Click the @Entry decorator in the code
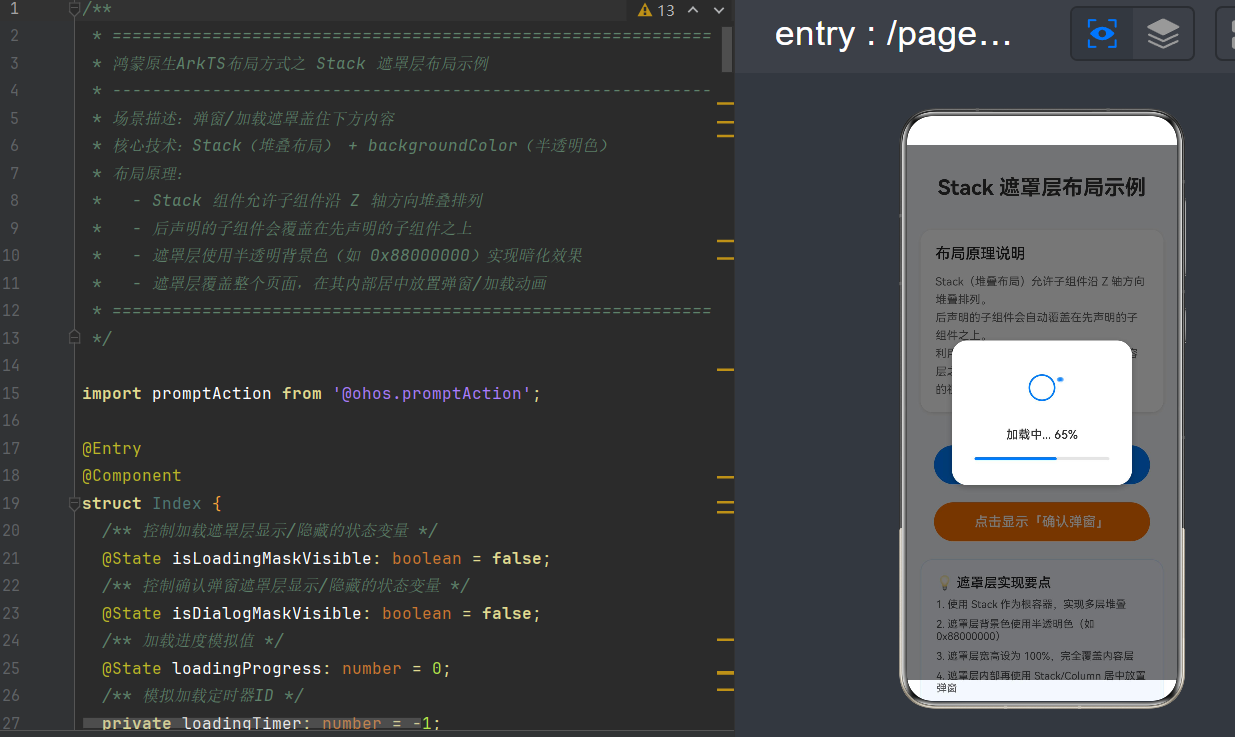 (111, 448)
